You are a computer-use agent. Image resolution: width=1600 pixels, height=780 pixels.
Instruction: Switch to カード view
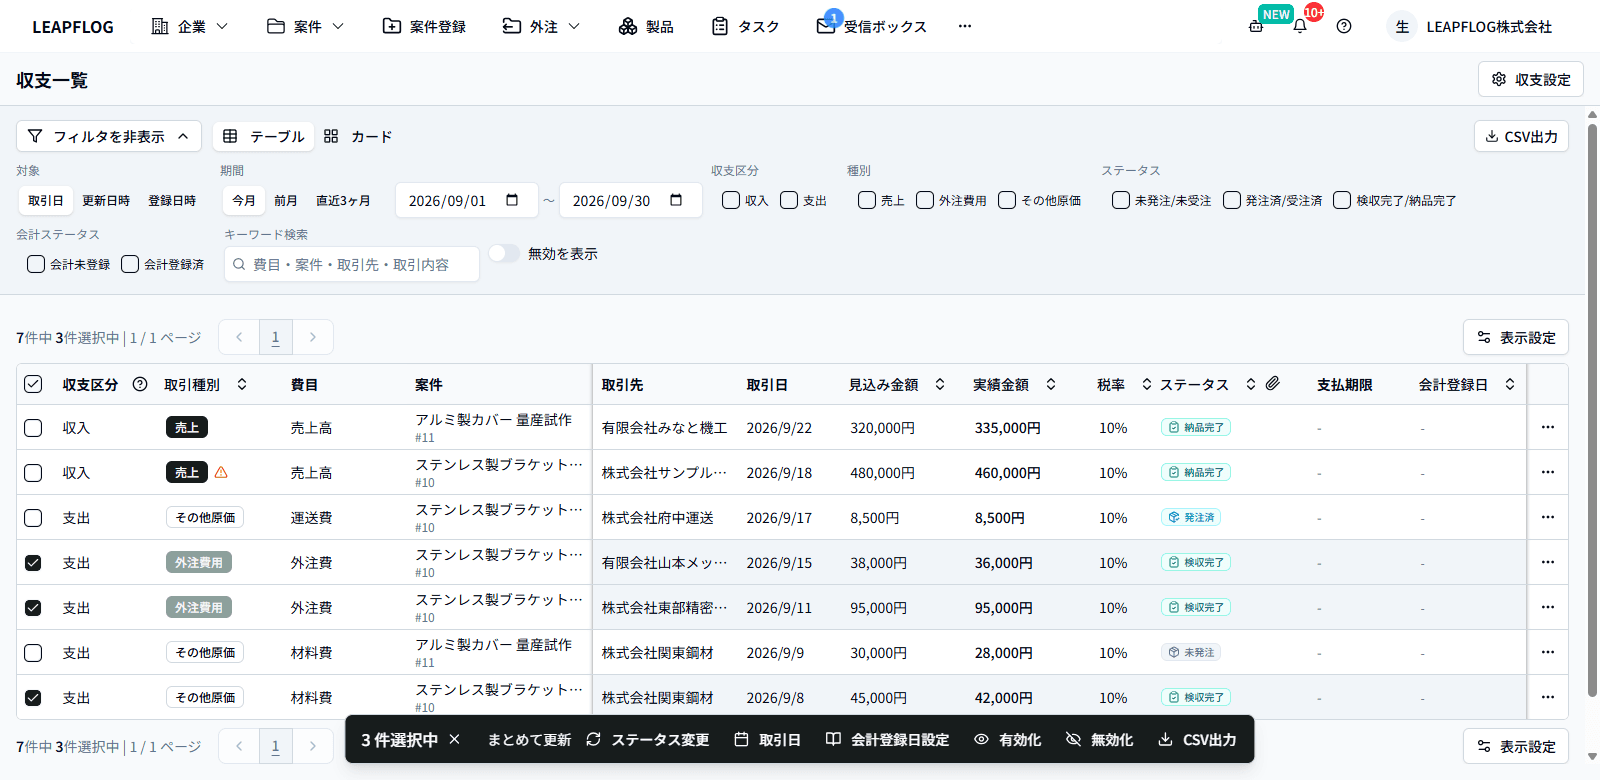click(x=358, y=136)
